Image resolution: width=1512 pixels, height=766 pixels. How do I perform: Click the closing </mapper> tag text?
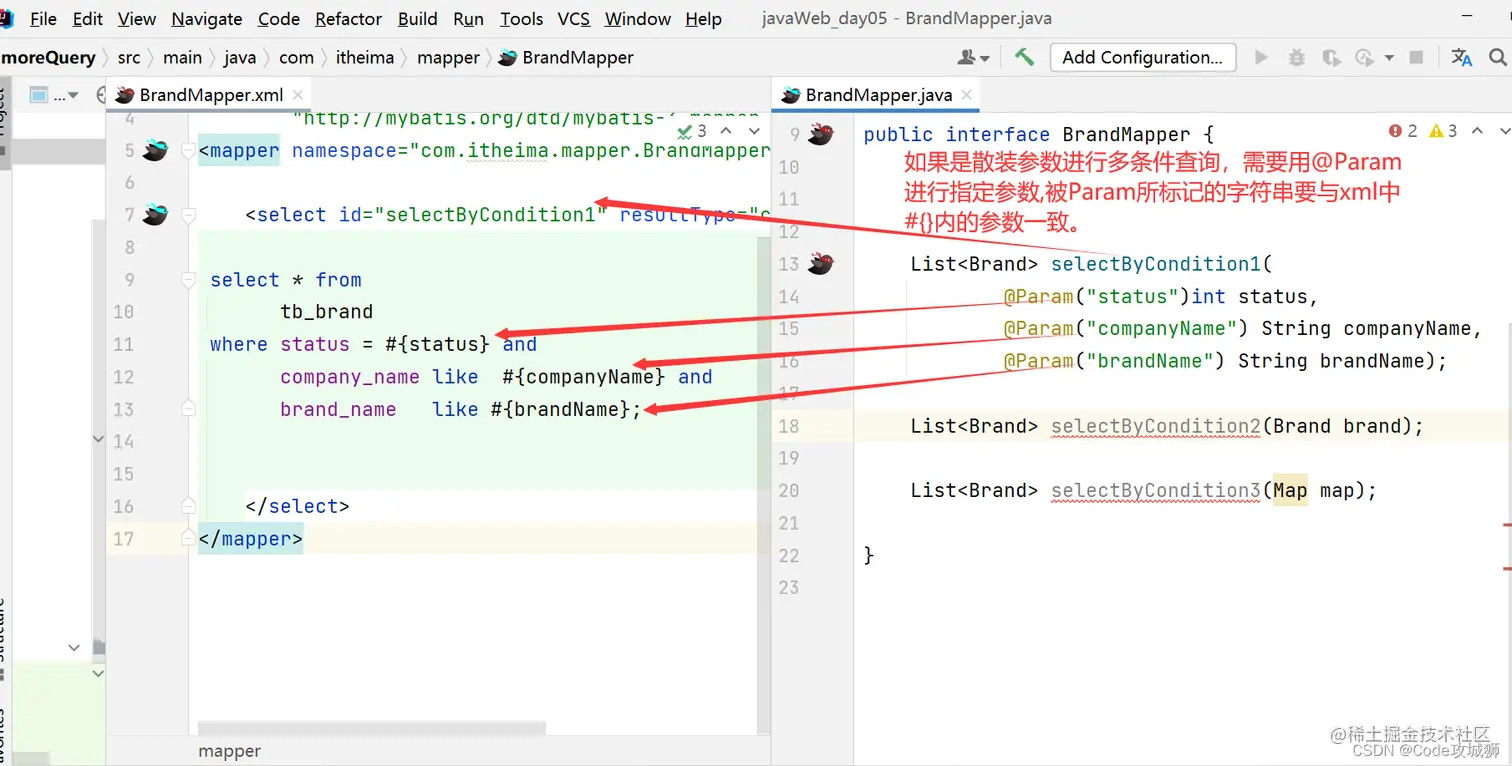251,539
